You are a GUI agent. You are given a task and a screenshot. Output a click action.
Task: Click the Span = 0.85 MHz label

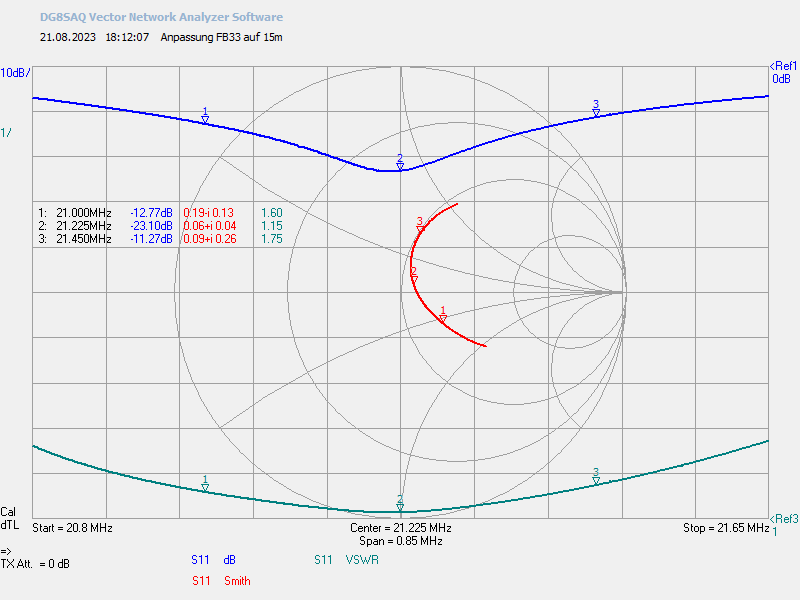pos(401,541)
